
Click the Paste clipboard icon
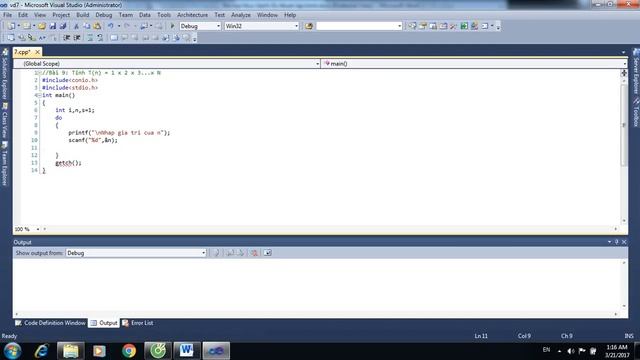point(97,26)
